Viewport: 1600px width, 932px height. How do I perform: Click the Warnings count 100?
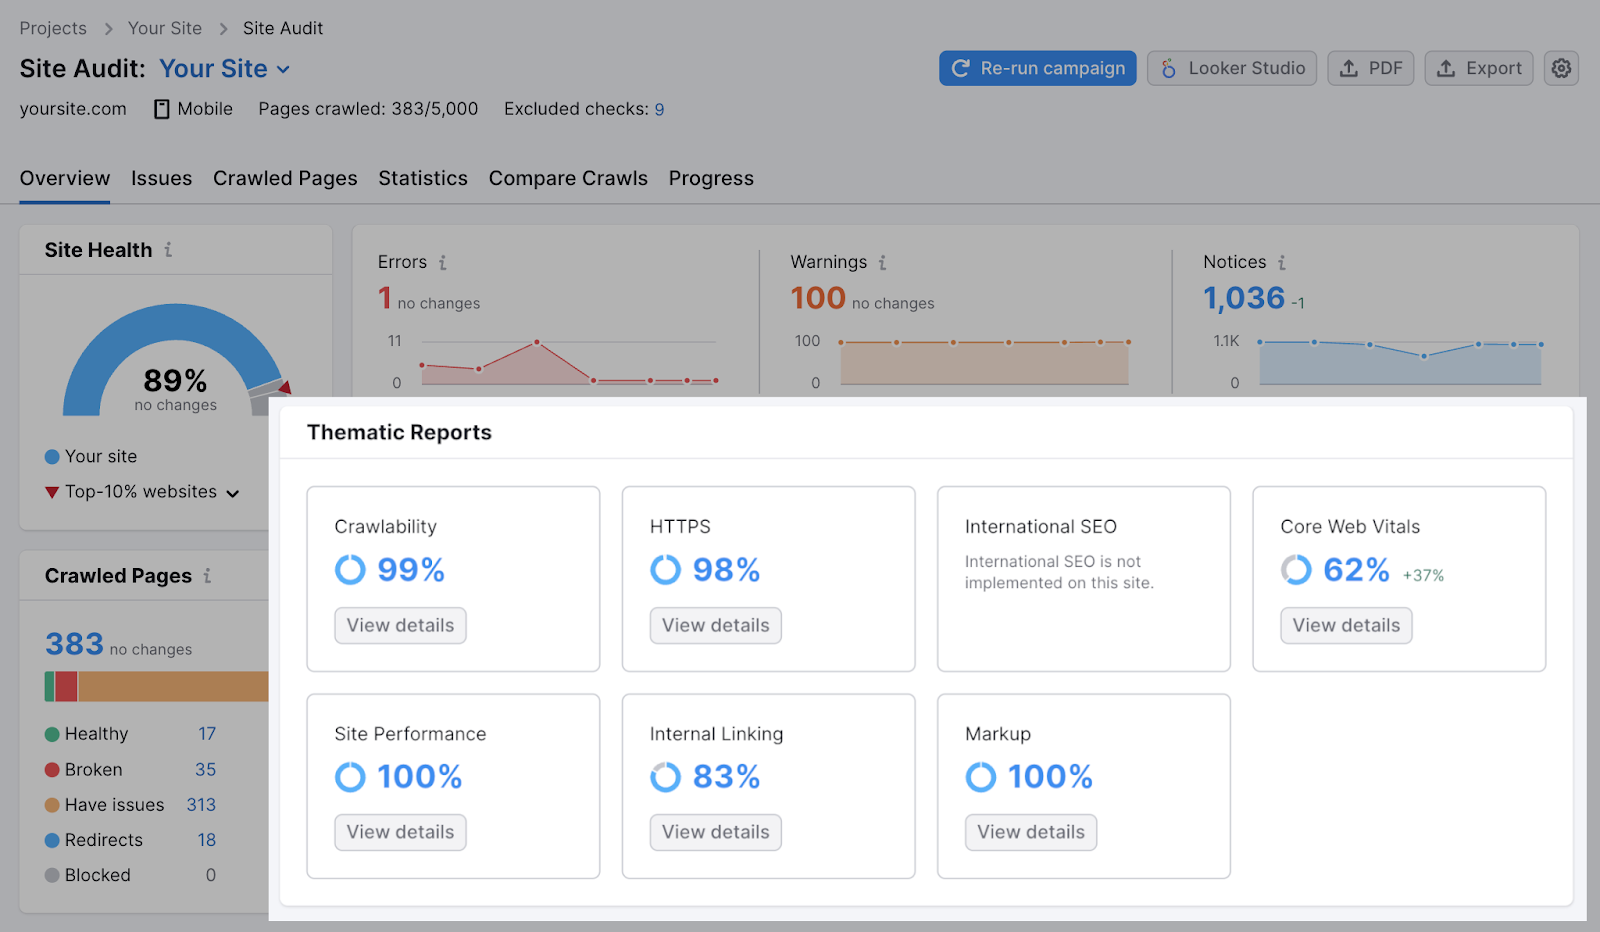pyautogui.click(x=818, y=297)
